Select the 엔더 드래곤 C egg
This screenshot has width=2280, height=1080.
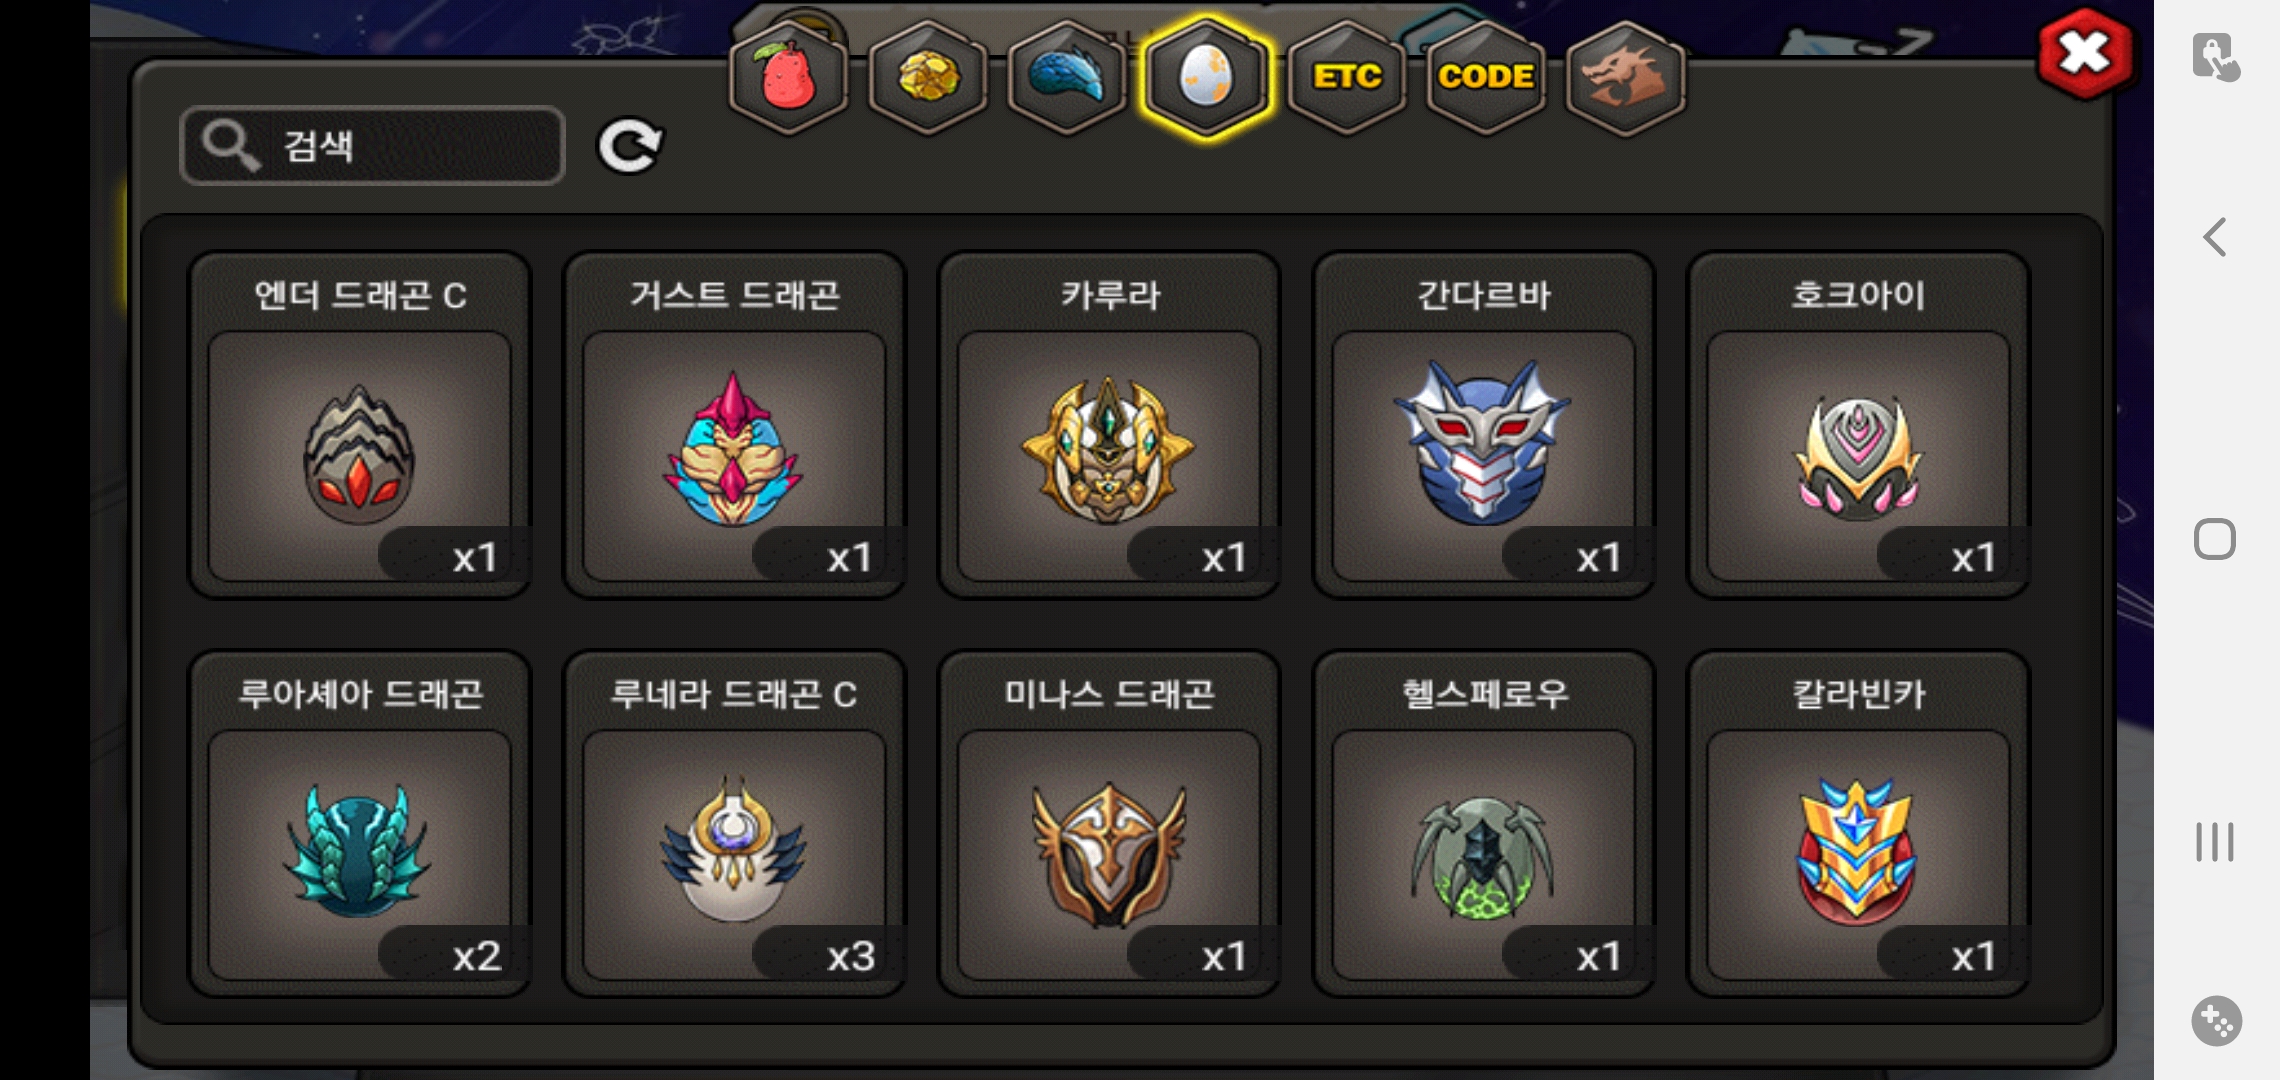pos(360,425)
